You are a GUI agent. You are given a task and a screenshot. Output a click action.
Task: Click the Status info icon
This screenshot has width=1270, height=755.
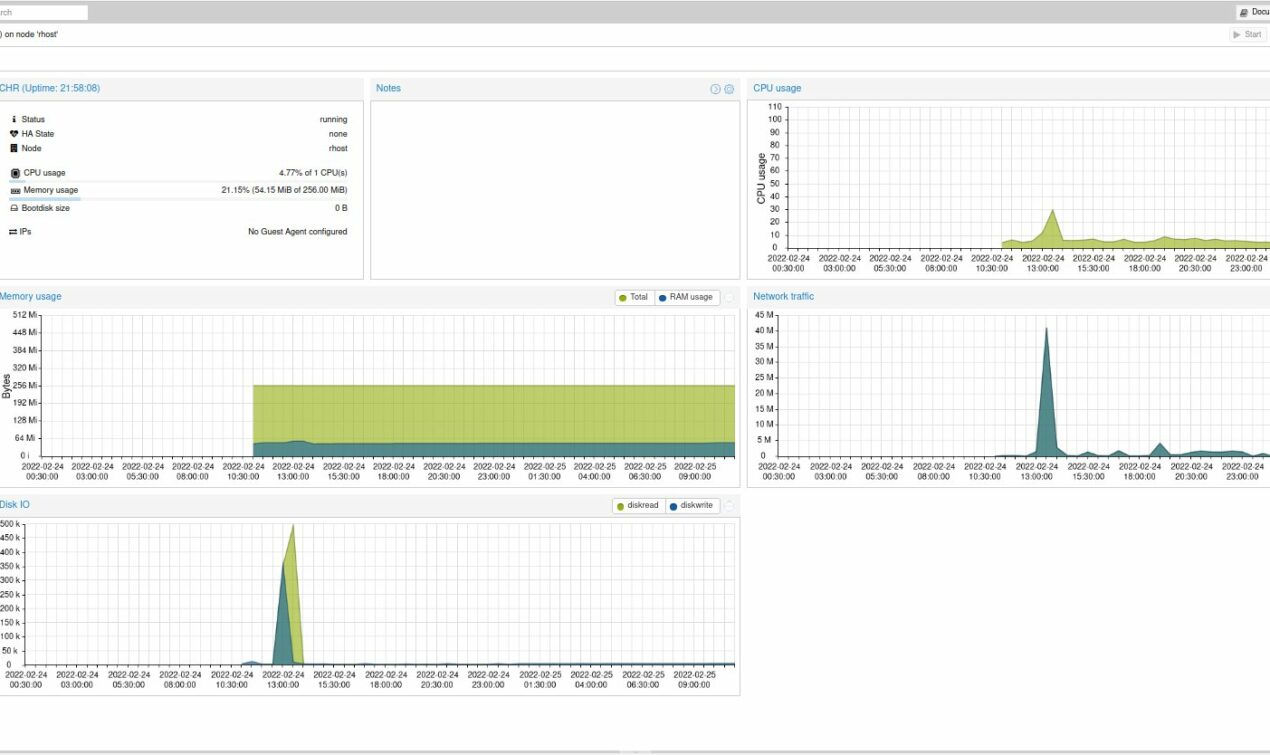pos(14,119)
